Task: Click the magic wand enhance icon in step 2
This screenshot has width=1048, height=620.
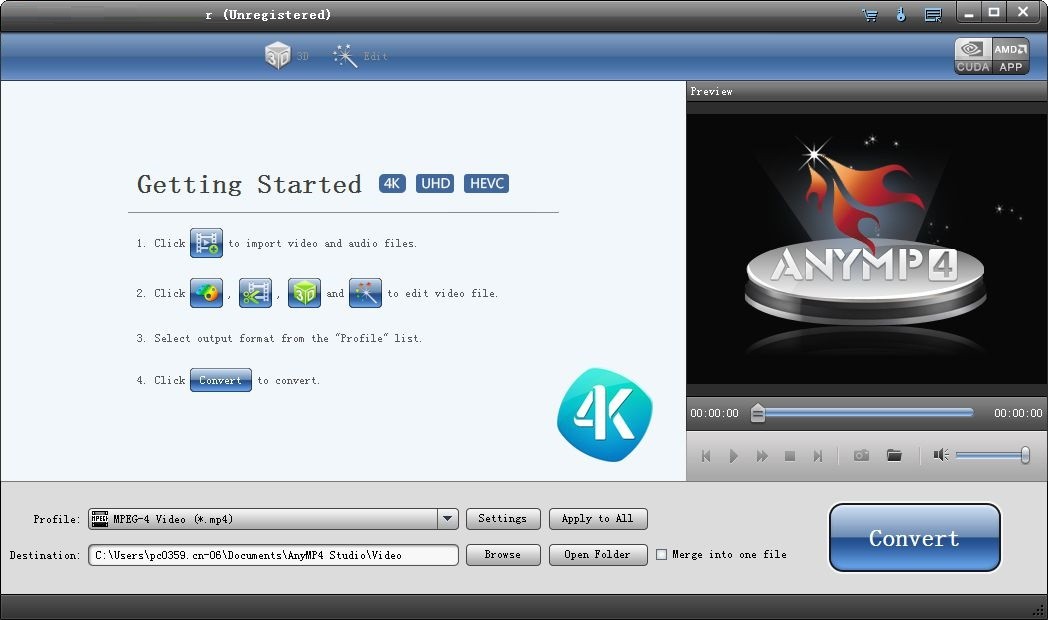Action: click(366, 293)
